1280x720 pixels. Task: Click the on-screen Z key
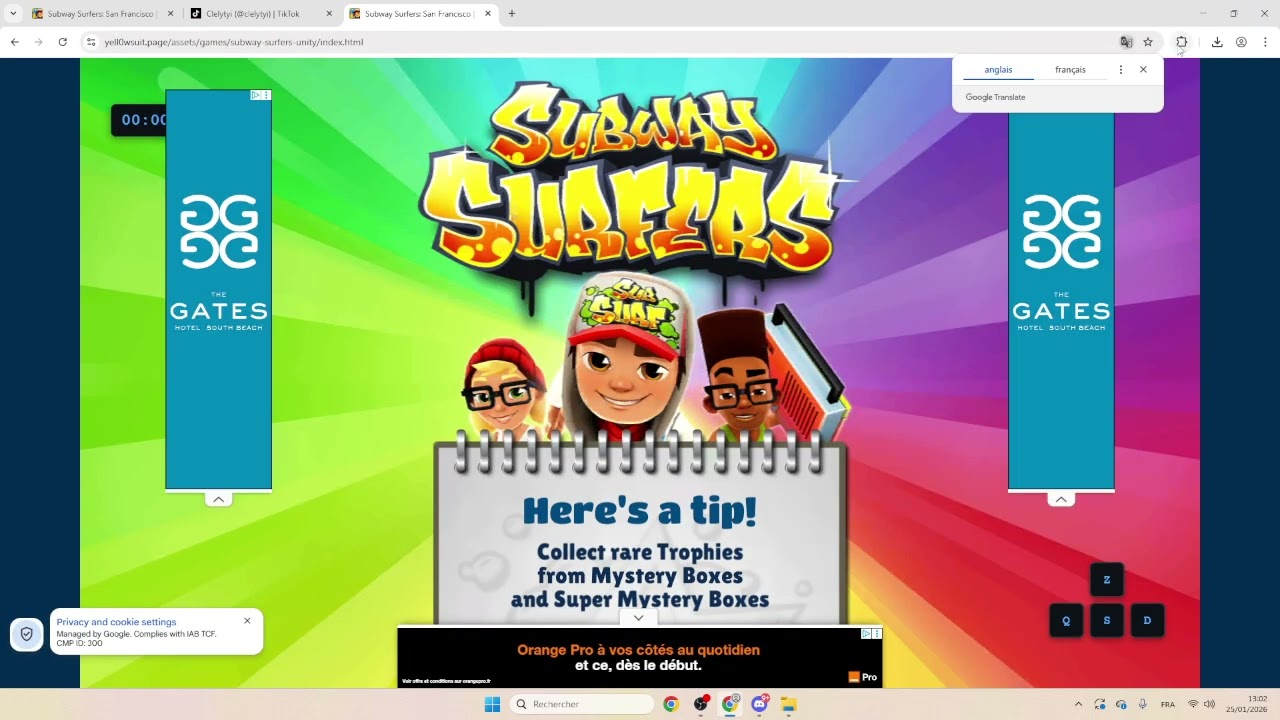tap(1106, 580)
